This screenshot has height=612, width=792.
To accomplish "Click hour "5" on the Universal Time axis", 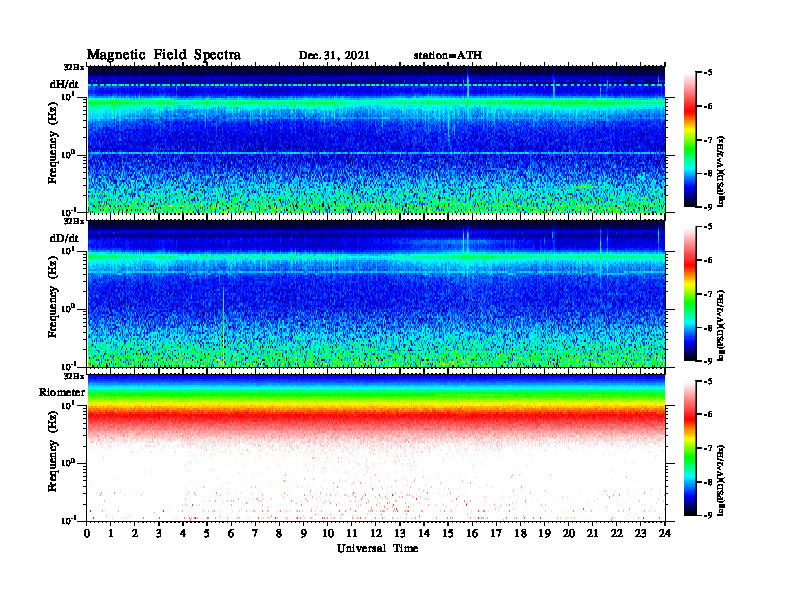I will pyautogui.click(x=207, y=534).
